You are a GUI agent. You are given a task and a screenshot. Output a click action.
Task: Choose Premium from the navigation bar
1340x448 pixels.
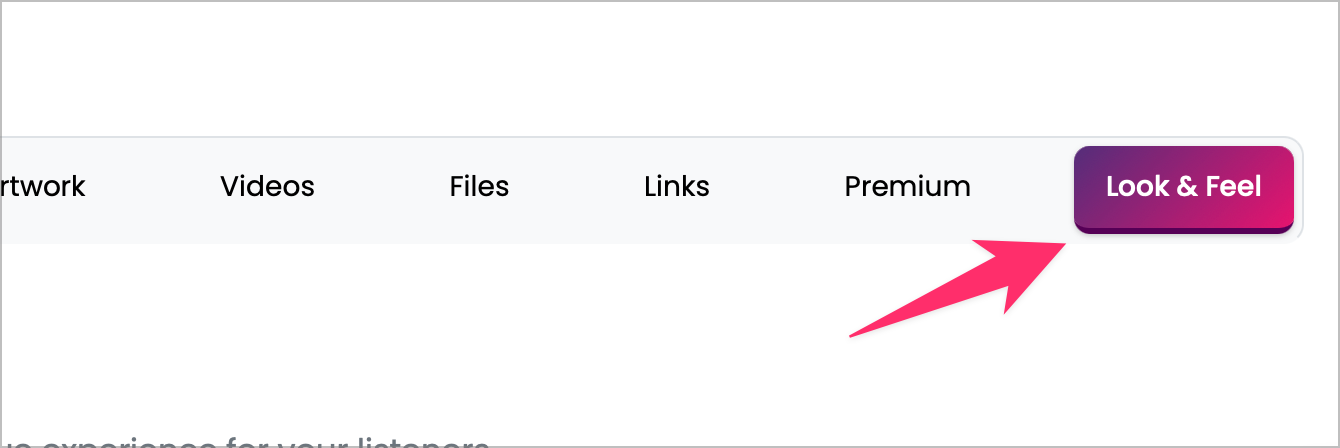[x=907, y=187]
